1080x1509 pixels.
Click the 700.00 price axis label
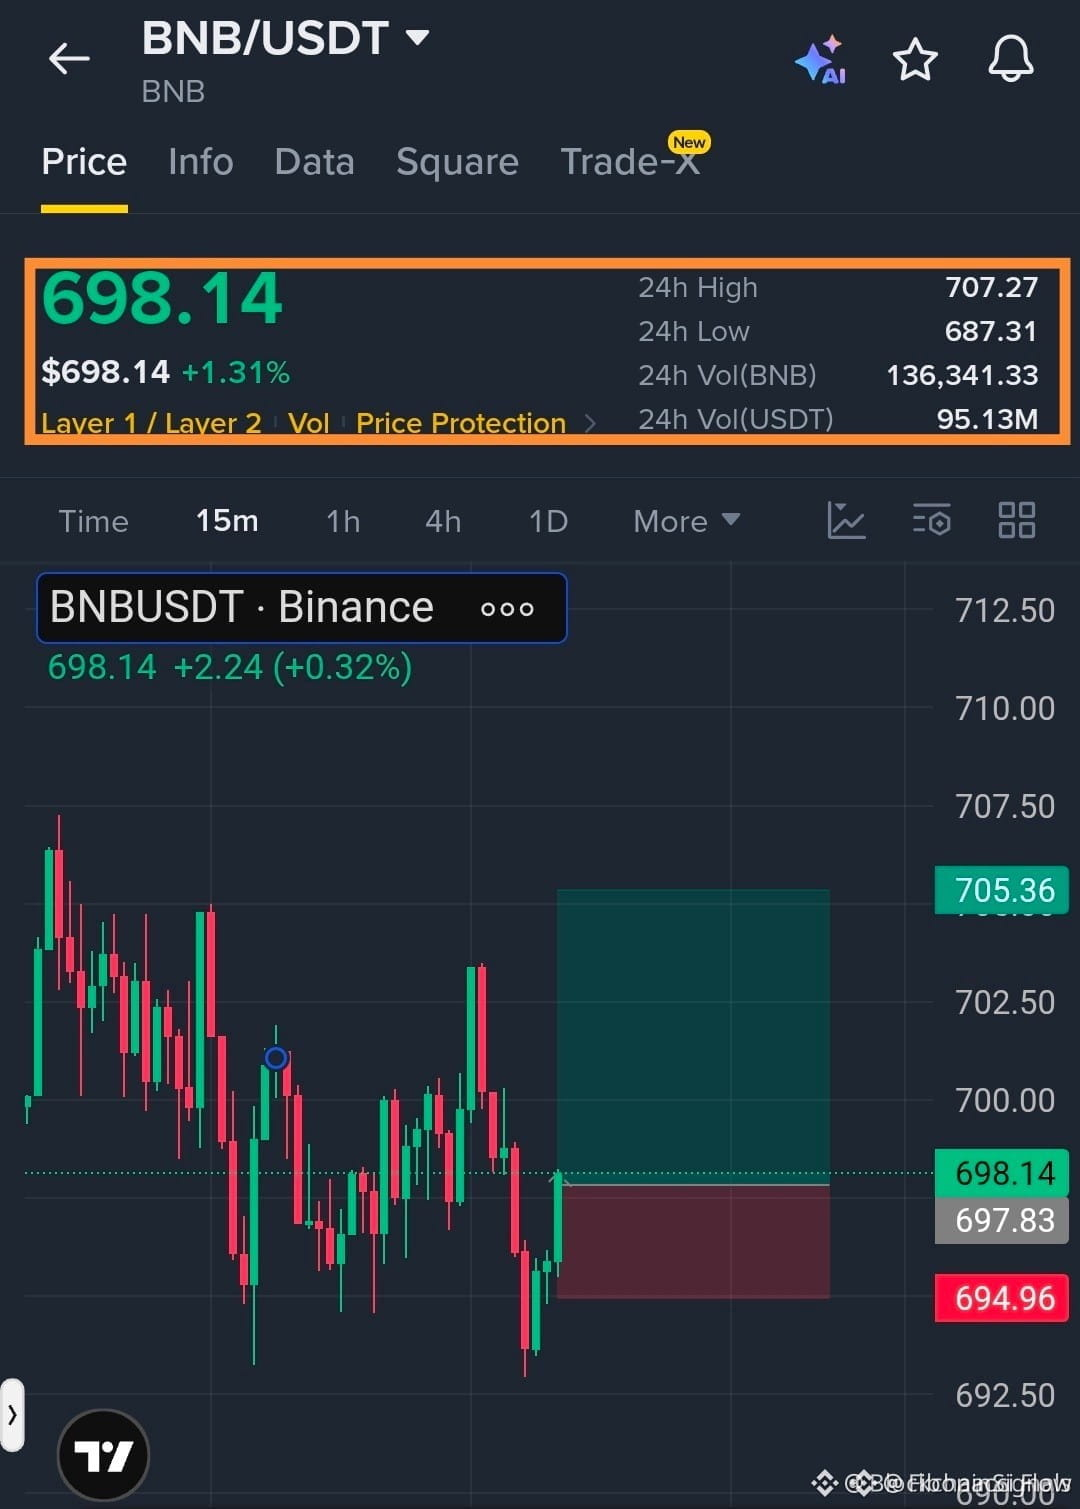coord(1005,1100)
